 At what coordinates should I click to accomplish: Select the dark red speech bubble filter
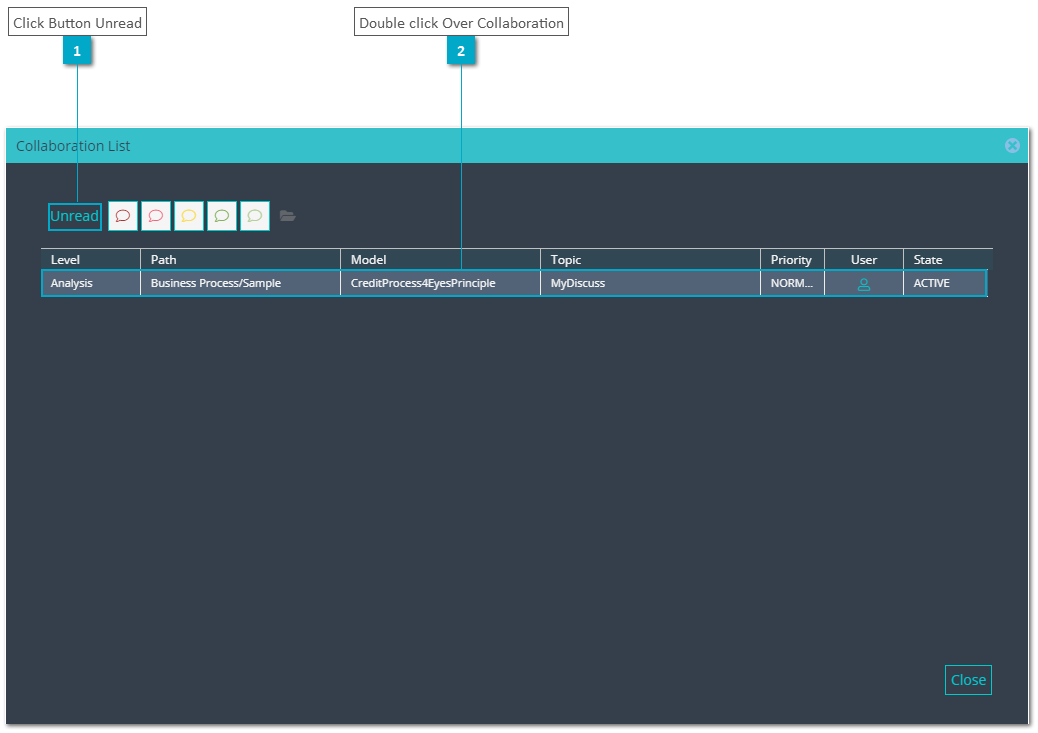(x=122, y=216)
